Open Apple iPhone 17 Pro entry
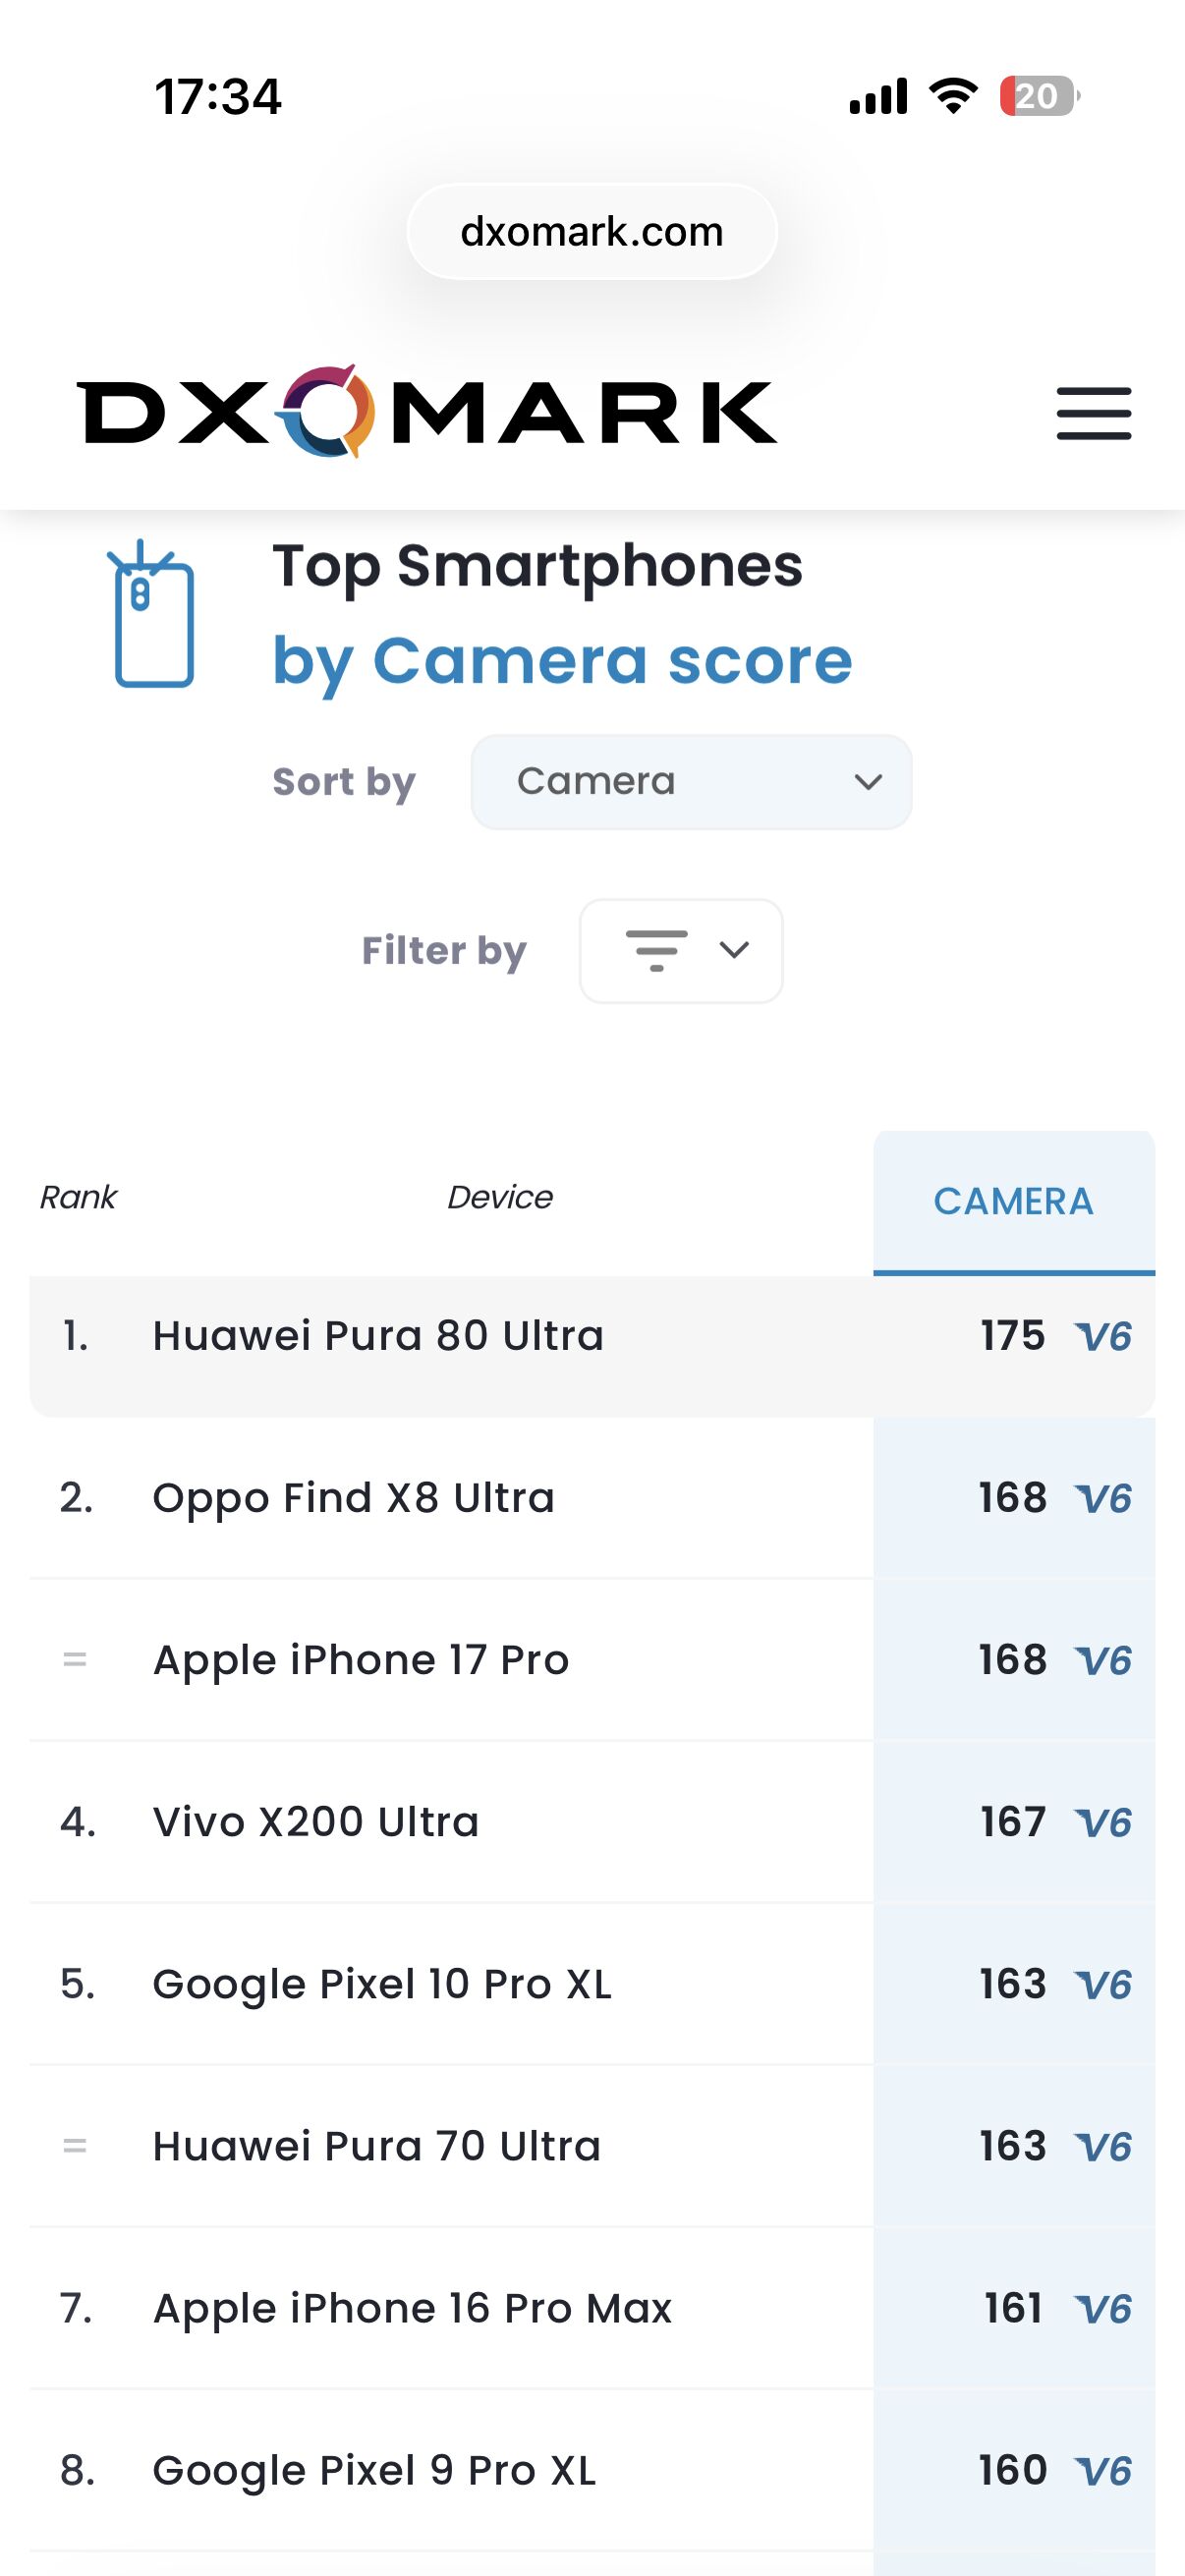 click(x=361, y=1660)
